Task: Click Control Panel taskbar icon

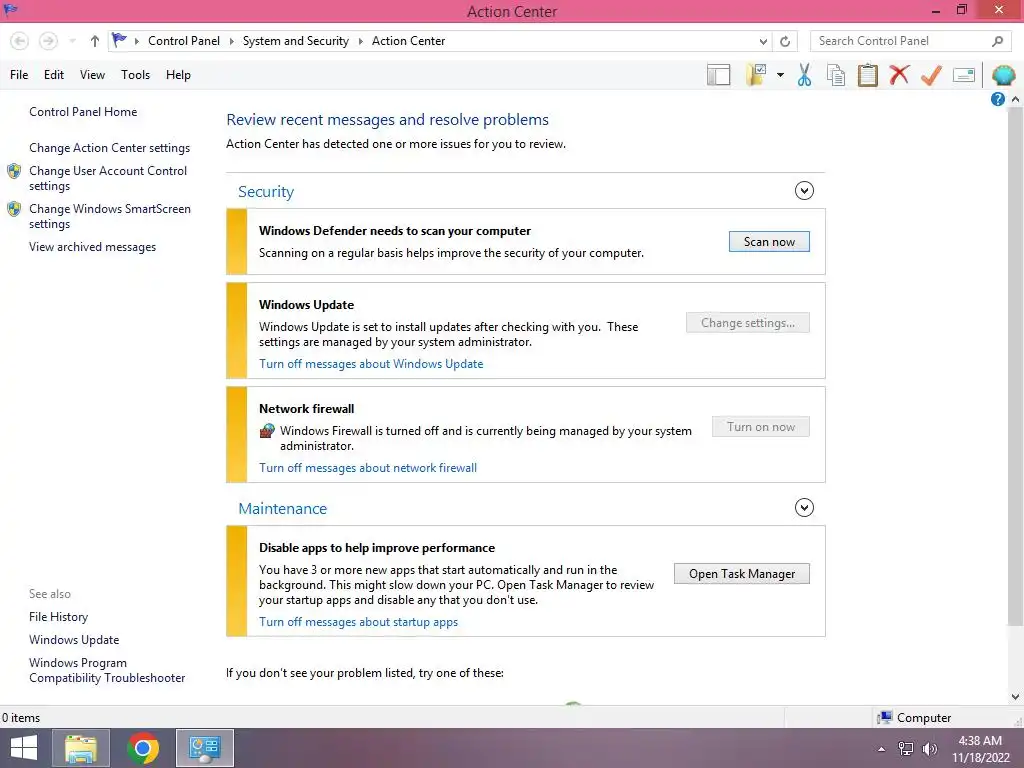Action: 204,748
